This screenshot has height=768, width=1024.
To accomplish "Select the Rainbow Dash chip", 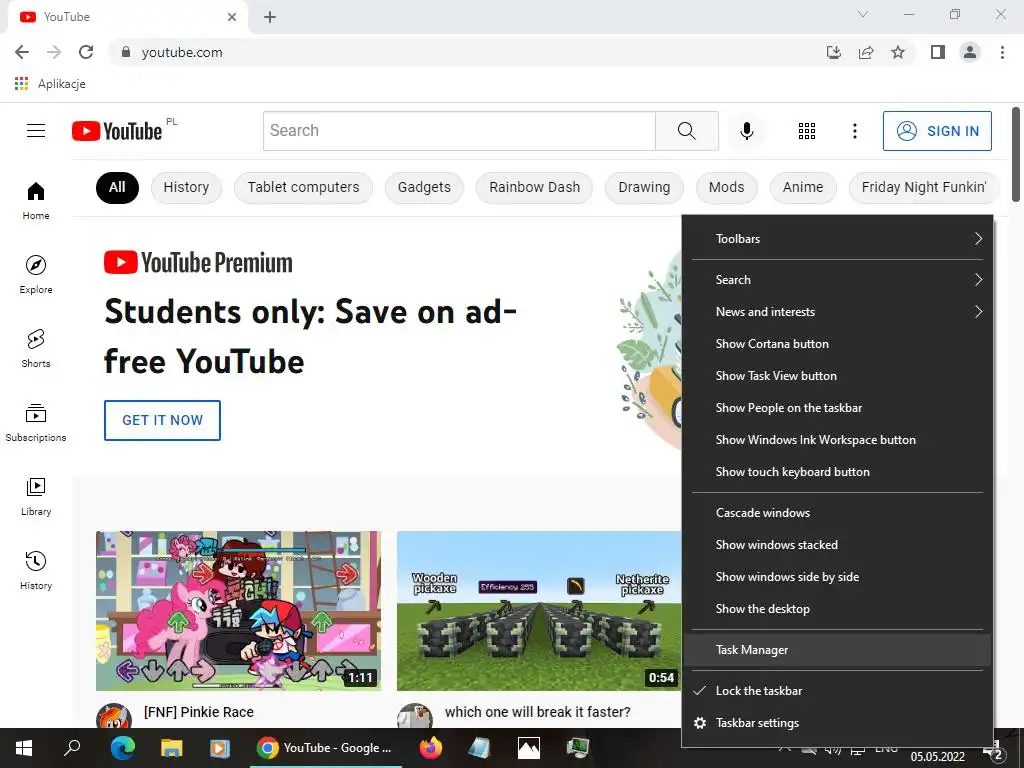I will pos(534,187).
